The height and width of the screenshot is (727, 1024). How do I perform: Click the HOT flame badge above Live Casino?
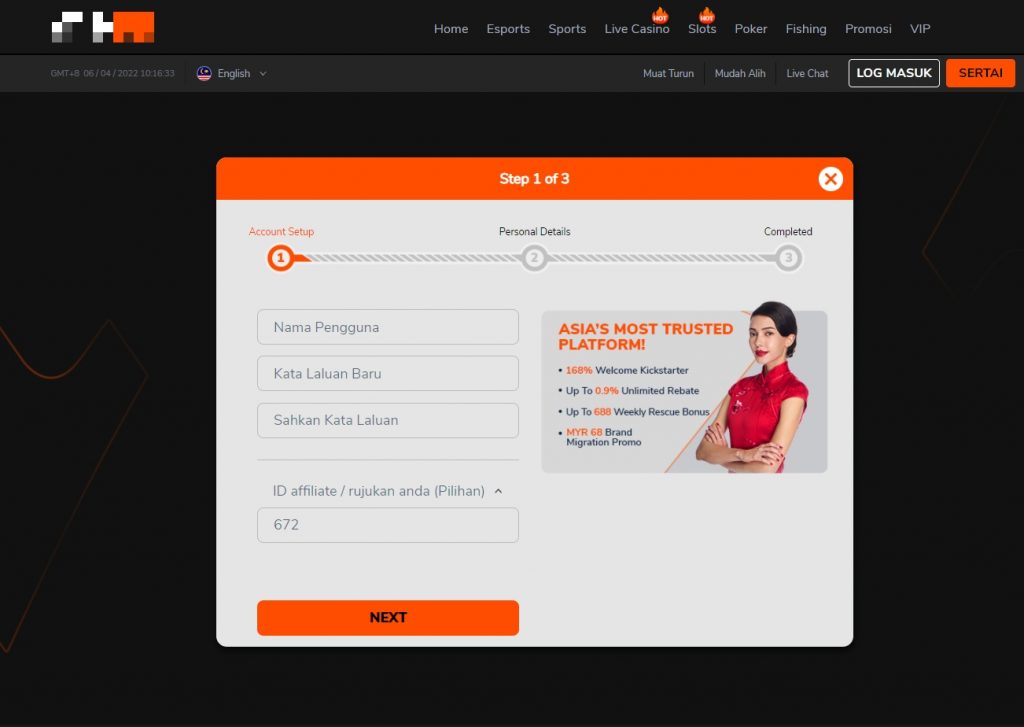[x=660, y=15]
